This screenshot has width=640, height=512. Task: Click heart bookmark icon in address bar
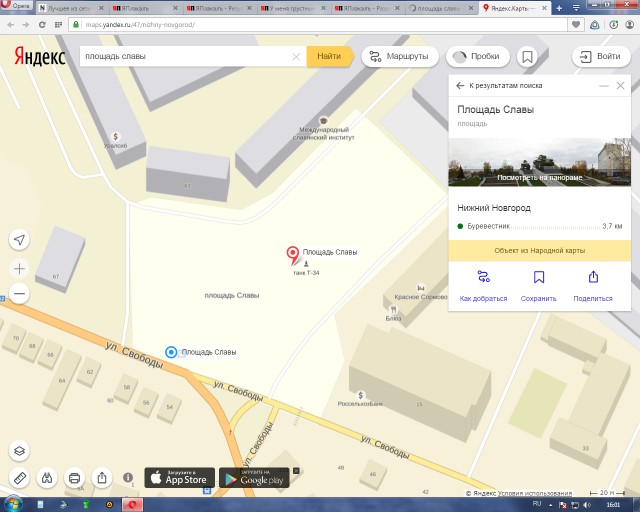(576, 24)
